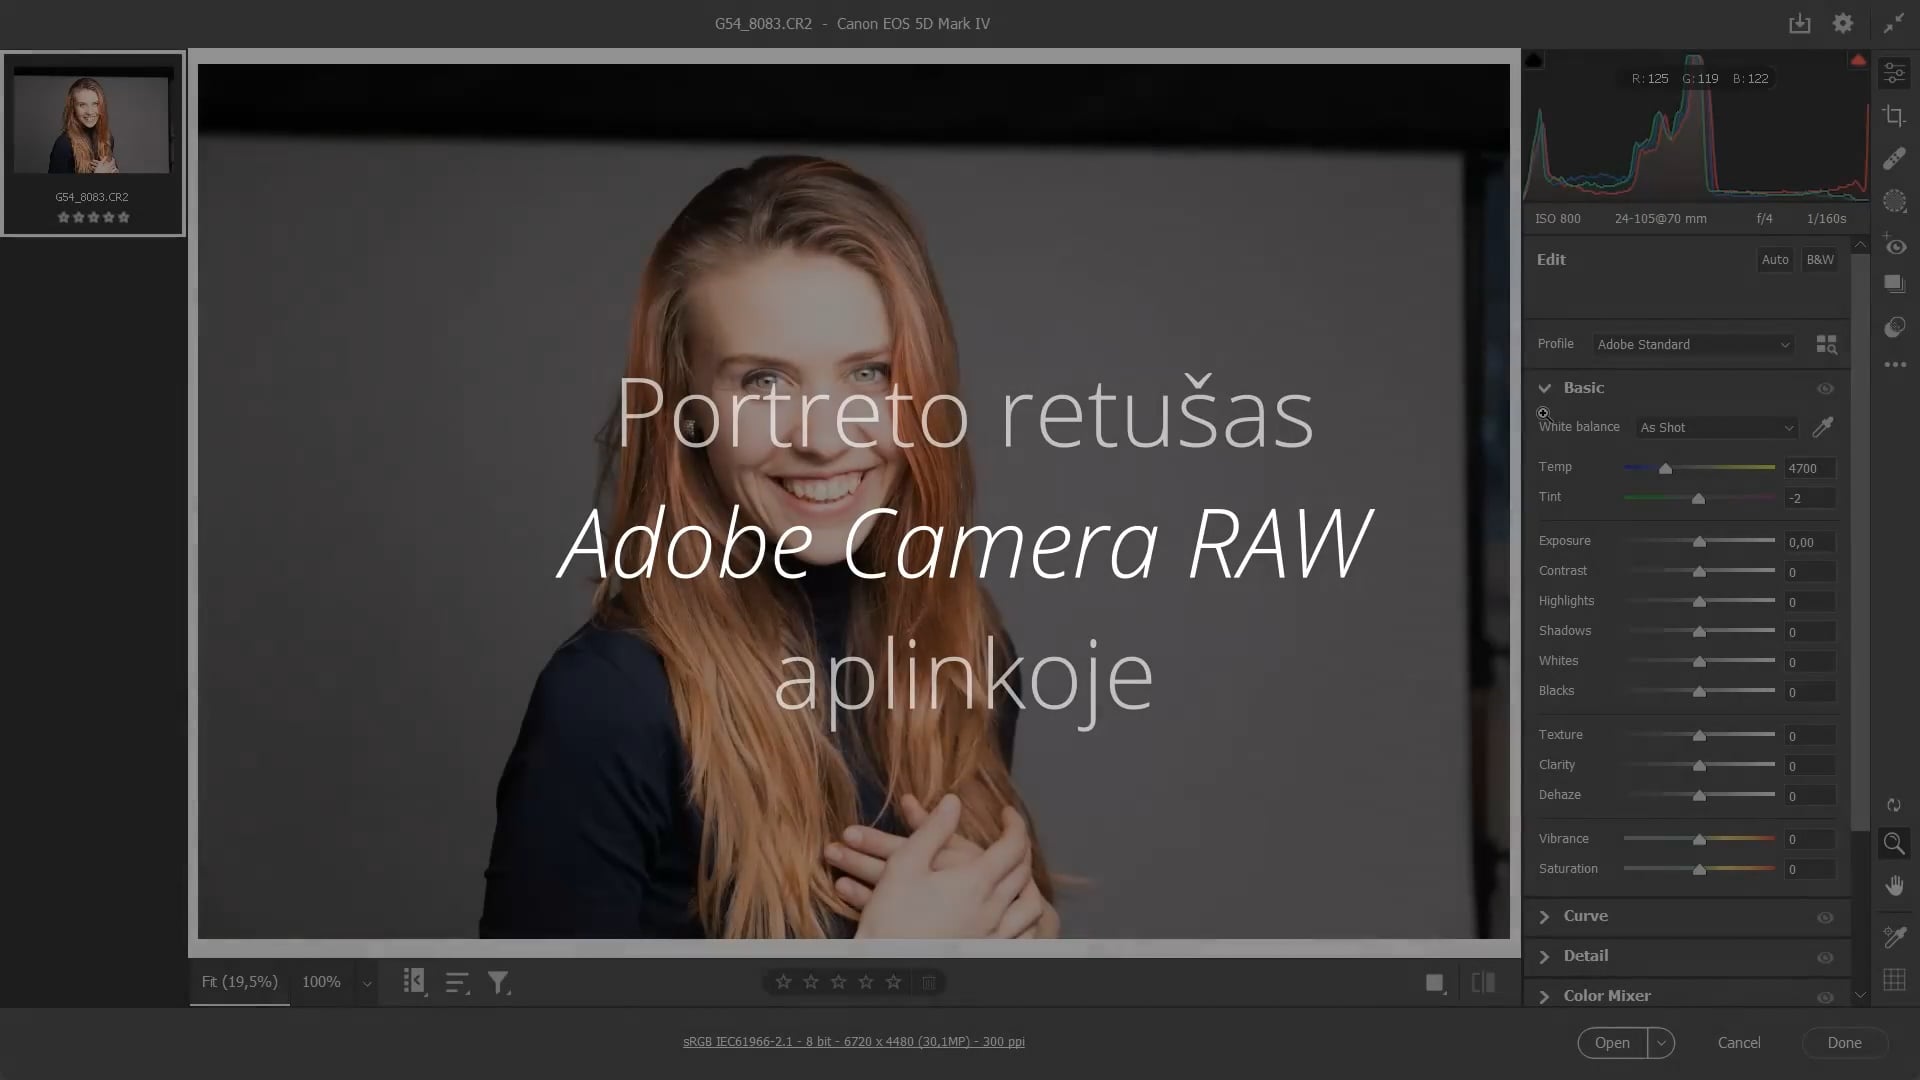Open the filmstrip filter funnel icon
1920x1080 pixels.
pyautogui.click(x=499, y=982)
